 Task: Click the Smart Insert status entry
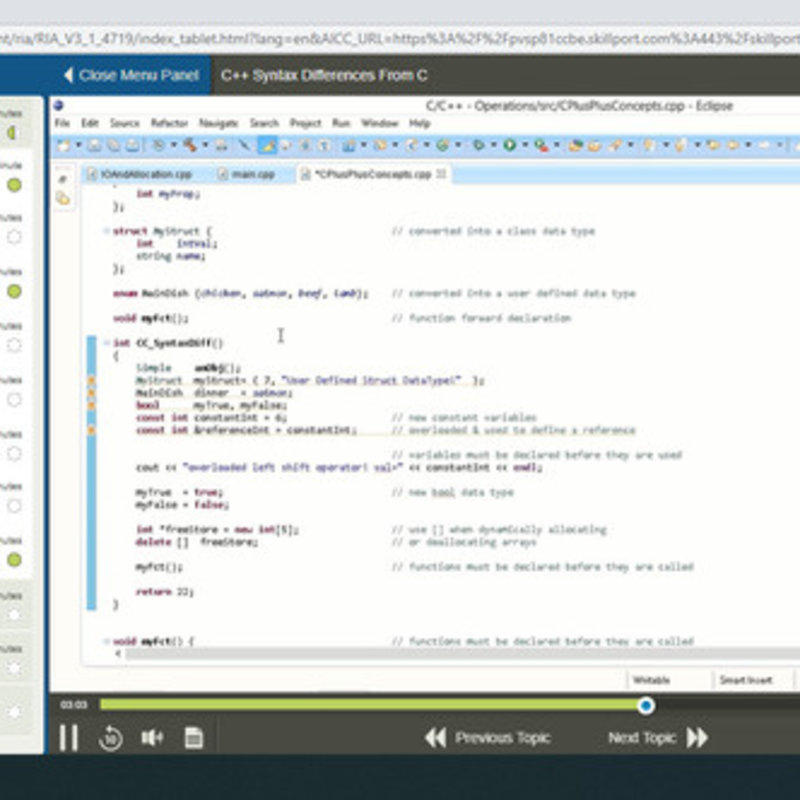coord(746,680)
